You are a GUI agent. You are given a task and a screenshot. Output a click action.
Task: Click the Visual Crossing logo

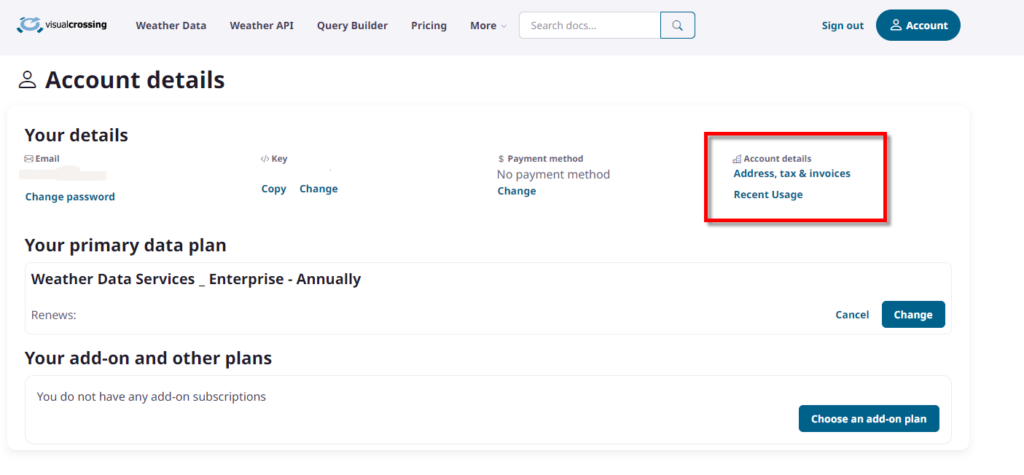[x=62, y=25]
